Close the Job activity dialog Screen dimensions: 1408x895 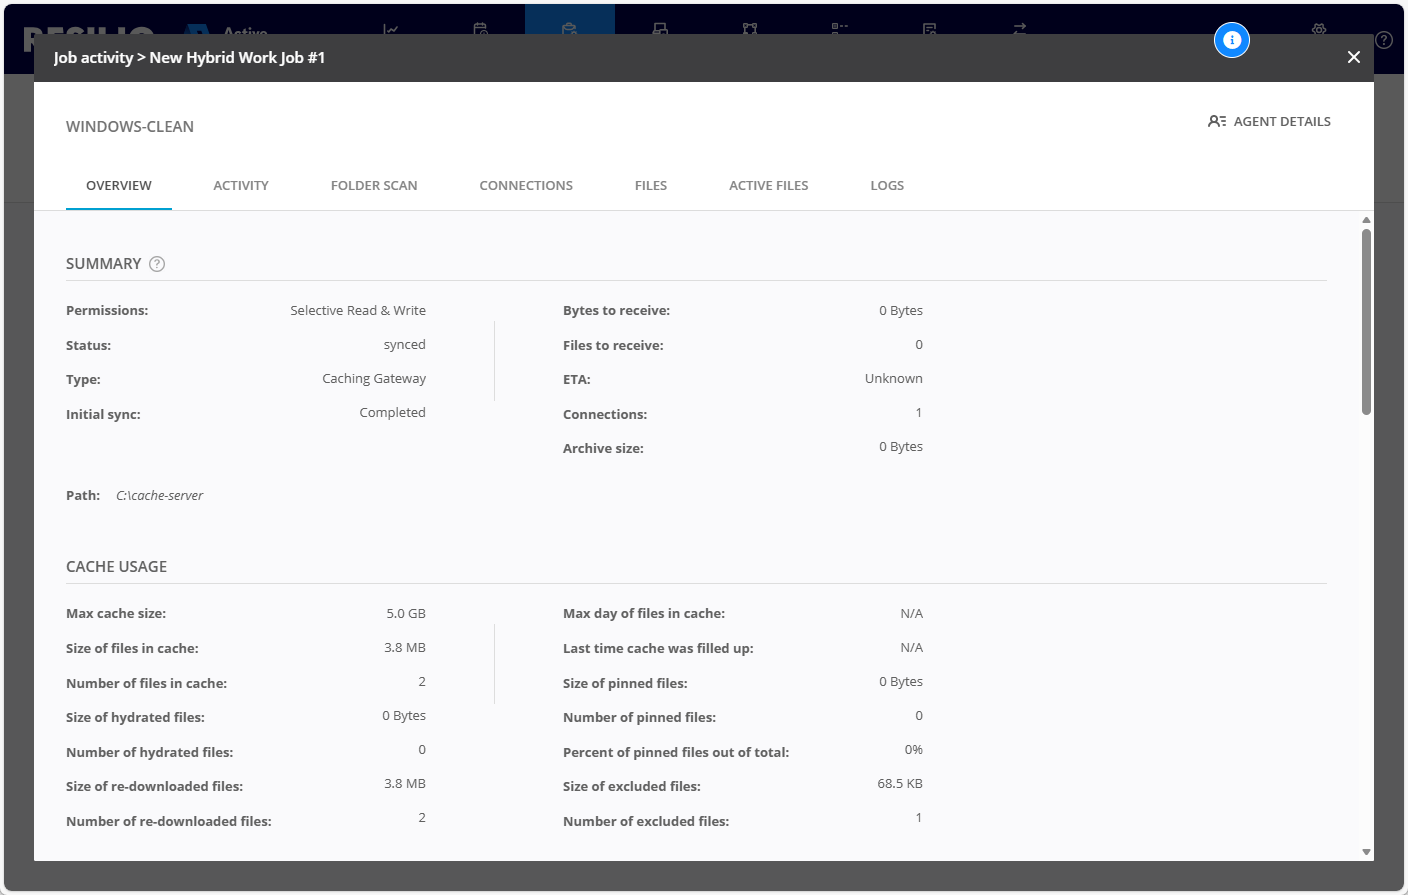1353,57
